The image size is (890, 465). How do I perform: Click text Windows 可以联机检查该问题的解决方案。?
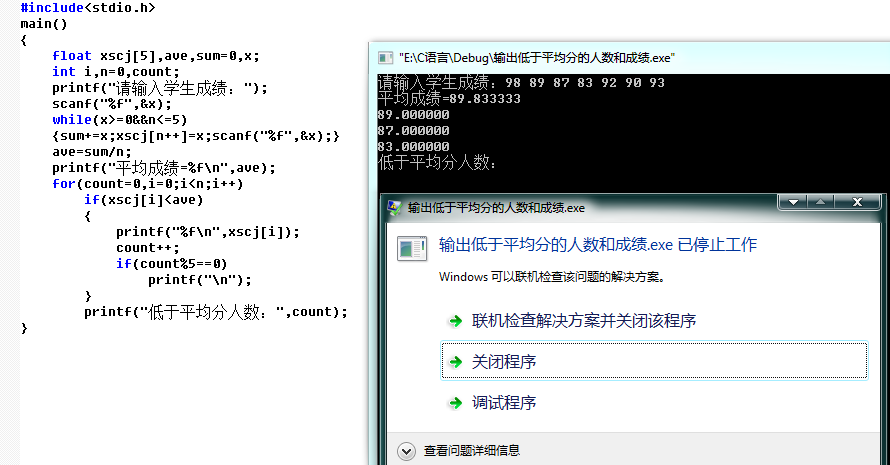click(552, 277)
